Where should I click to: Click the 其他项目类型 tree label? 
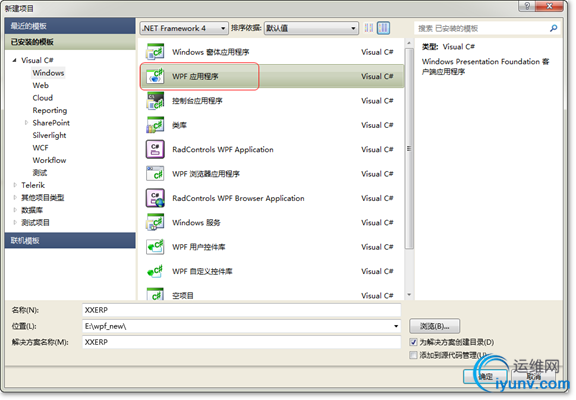[43, 198]
